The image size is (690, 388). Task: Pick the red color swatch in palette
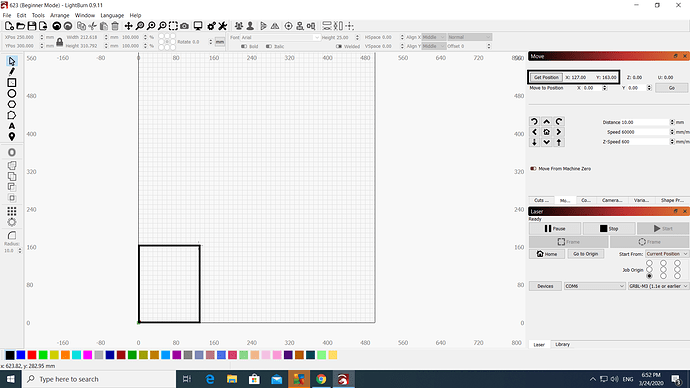(32, 355)
